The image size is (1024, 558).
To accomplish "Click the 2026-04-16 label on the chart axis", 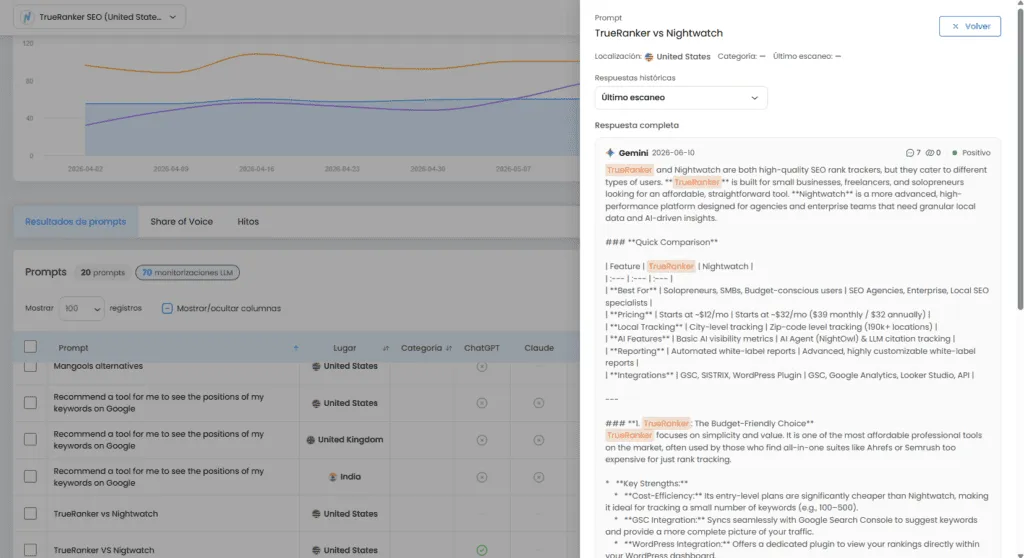I will [257, 169].
